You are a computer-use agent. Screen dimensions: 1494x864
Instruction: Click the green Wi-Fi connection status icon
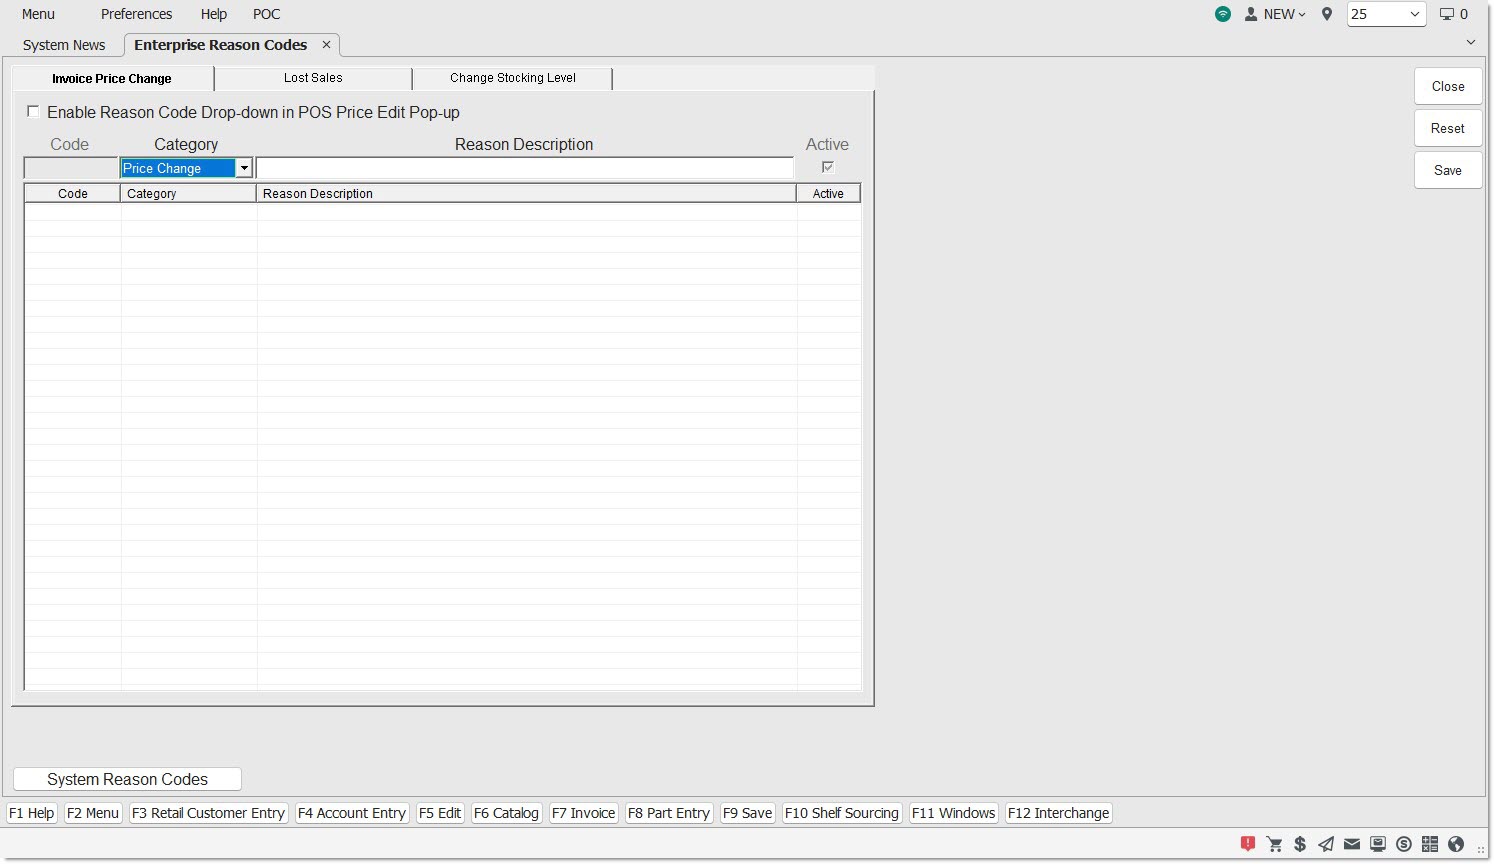click(x=1223, y=14)
